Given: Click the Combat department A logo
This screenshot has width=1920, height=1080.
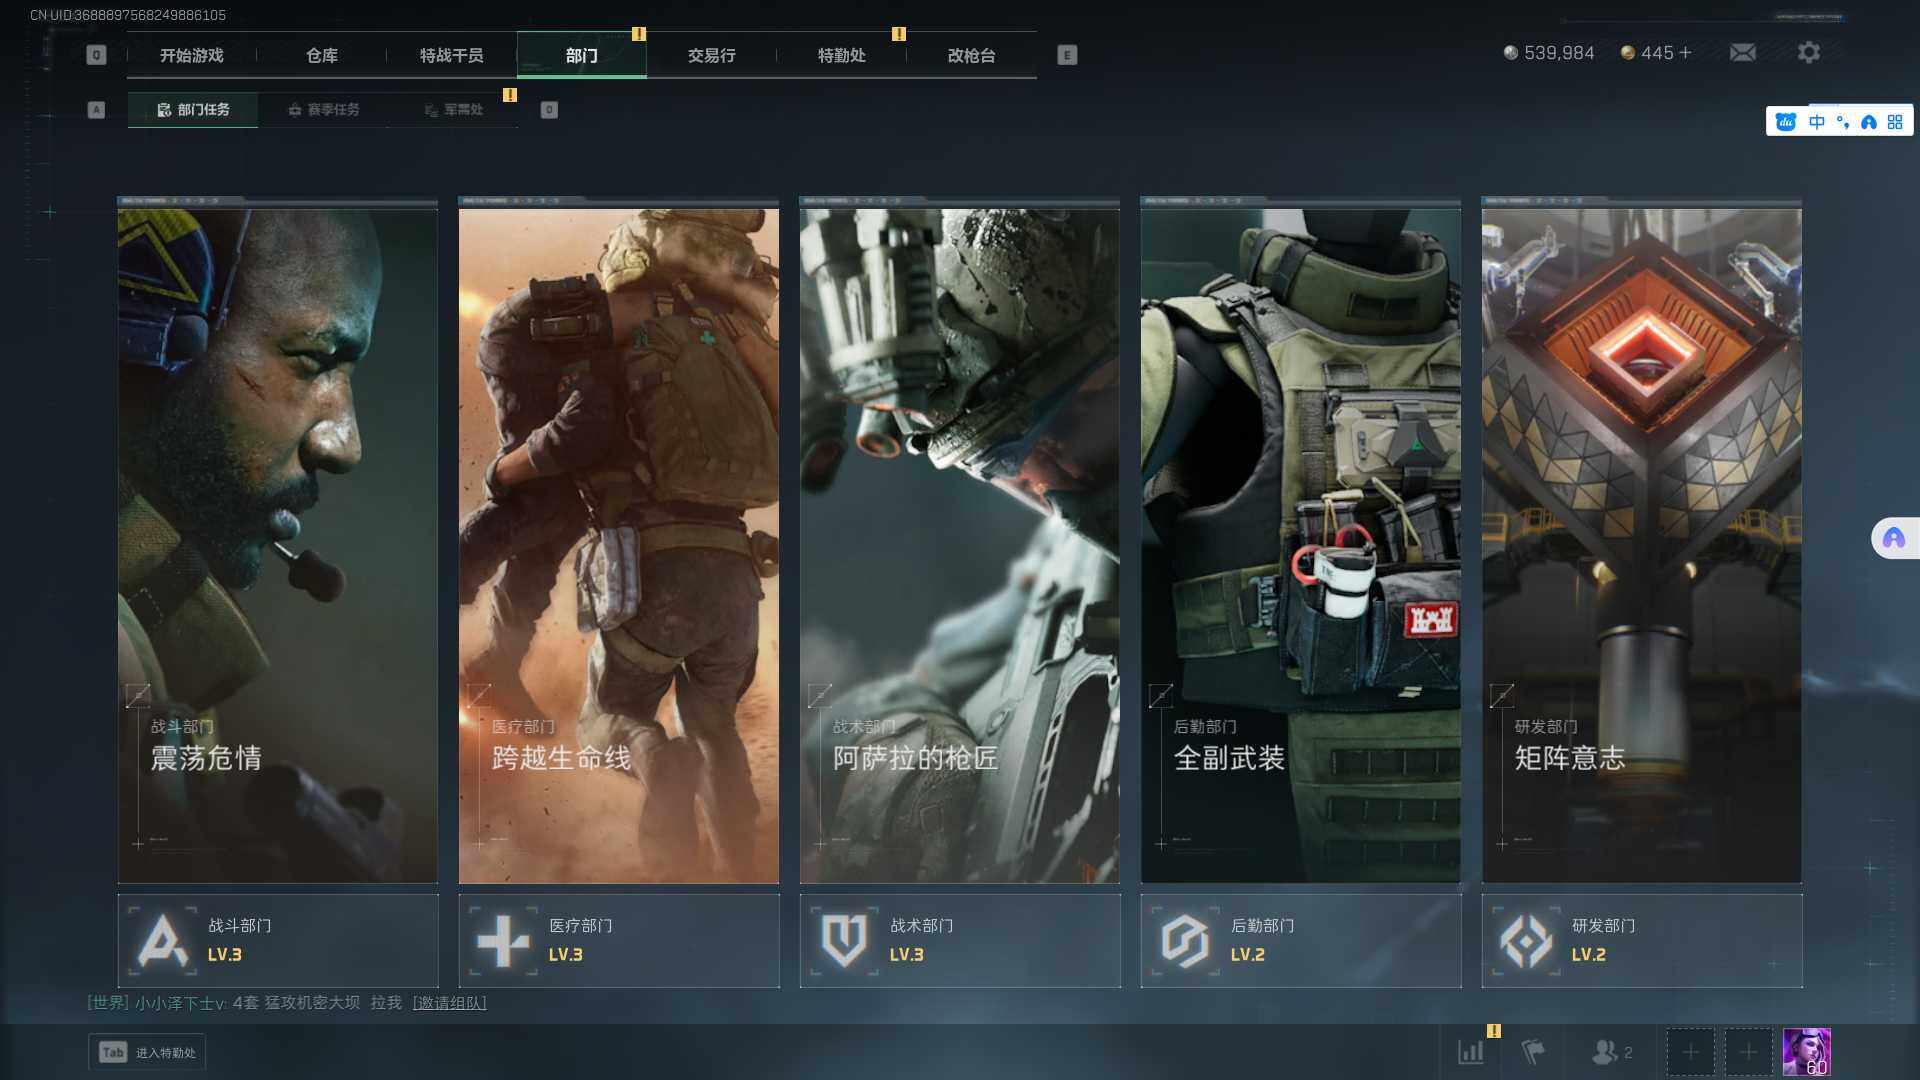Looking at the screenshot, I should coord(163,941).
